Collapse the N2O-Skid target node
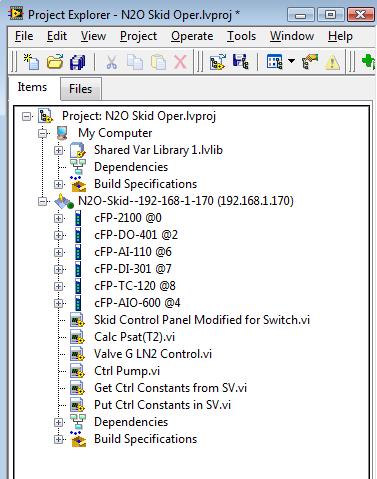 (x=42, y=201)
